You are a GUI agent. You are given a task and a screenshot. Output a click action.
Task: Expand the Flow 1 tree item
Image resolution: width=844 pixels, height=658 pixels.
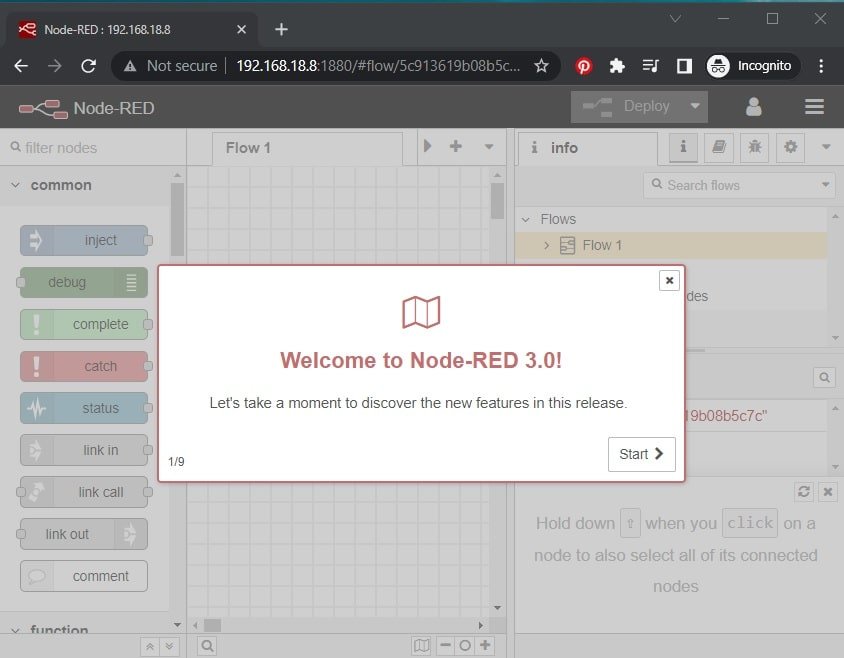547,246
